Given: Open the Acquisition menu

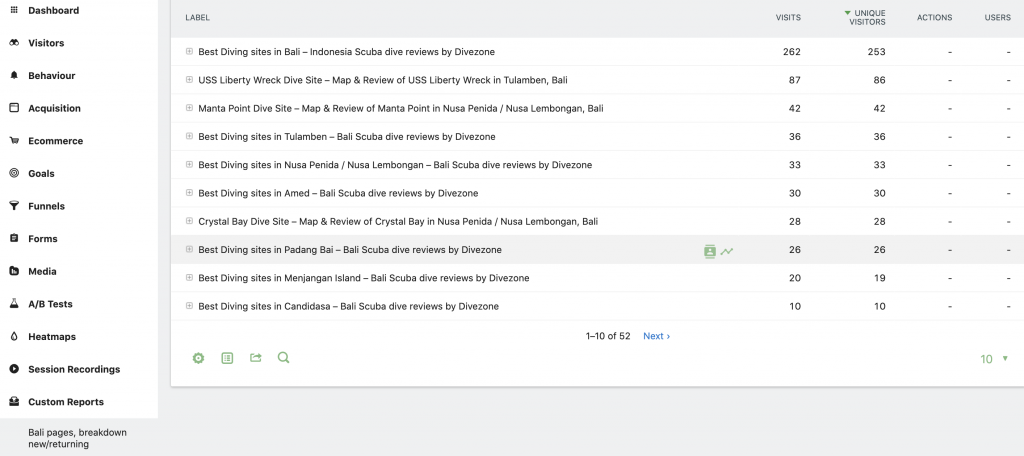Looking at the screenshot, I should pos(54,108).
